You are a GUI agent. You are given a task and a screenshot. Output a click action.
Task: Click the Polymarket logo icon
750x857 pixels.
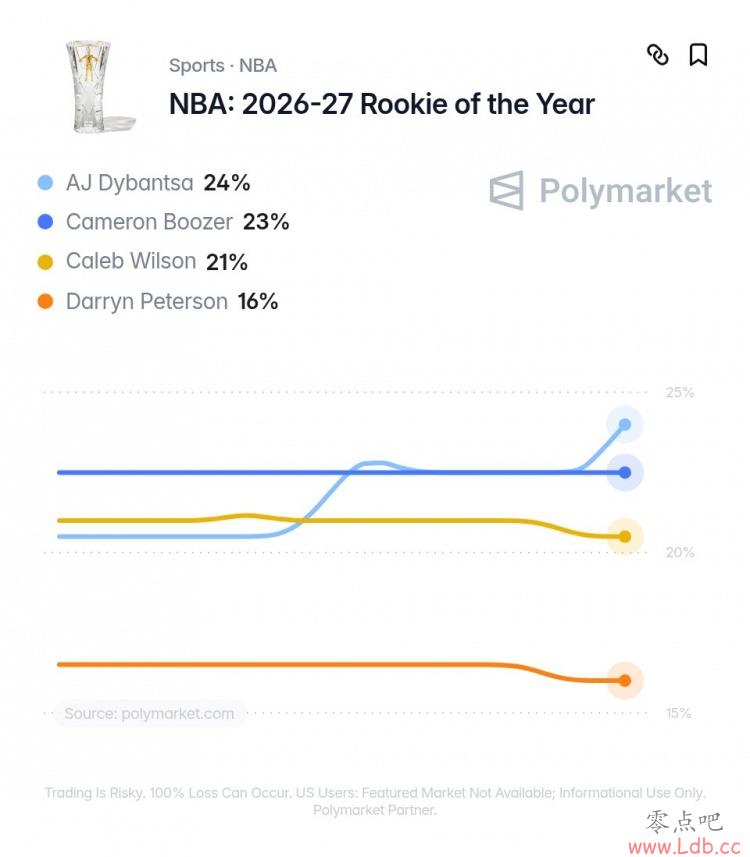pyautogui.click(x=506, y=190)
